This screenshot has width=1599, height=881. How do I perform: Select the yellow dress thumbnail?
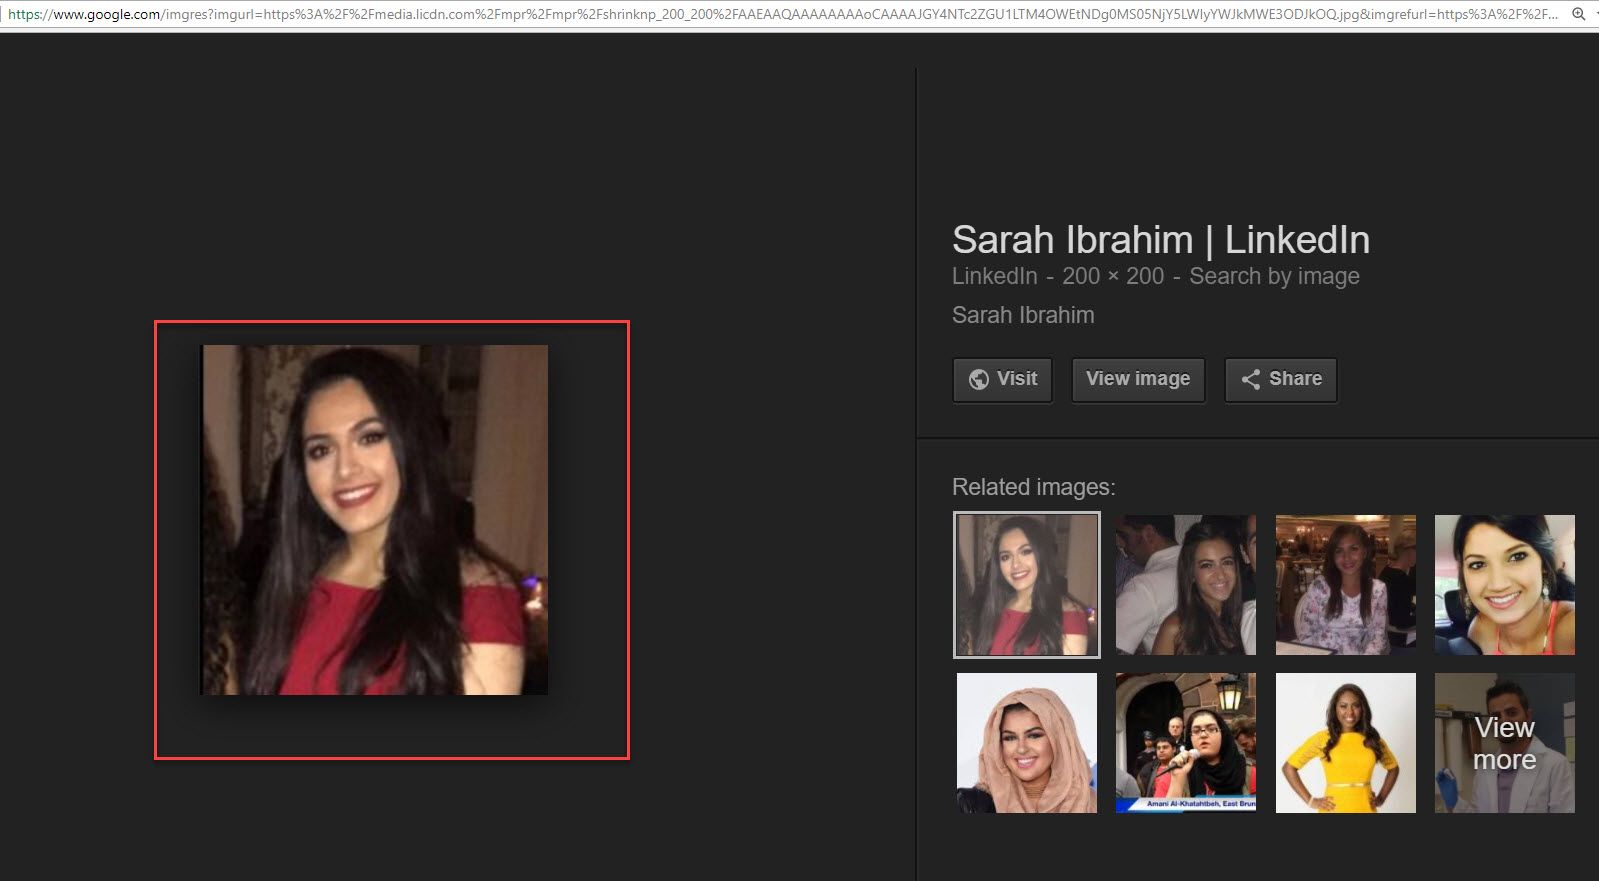click(x=1345, y=742)
